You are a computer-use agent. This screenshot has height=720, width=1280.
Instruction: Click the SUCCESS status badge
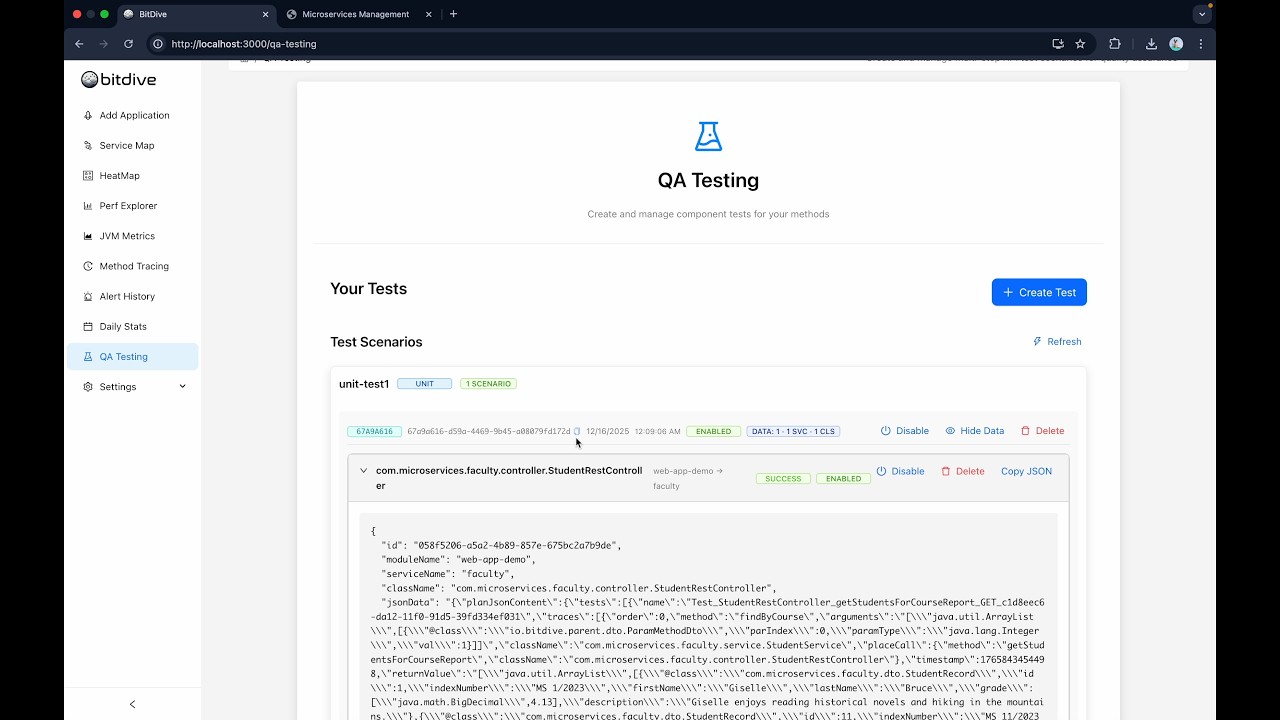[x=783, y=479]
